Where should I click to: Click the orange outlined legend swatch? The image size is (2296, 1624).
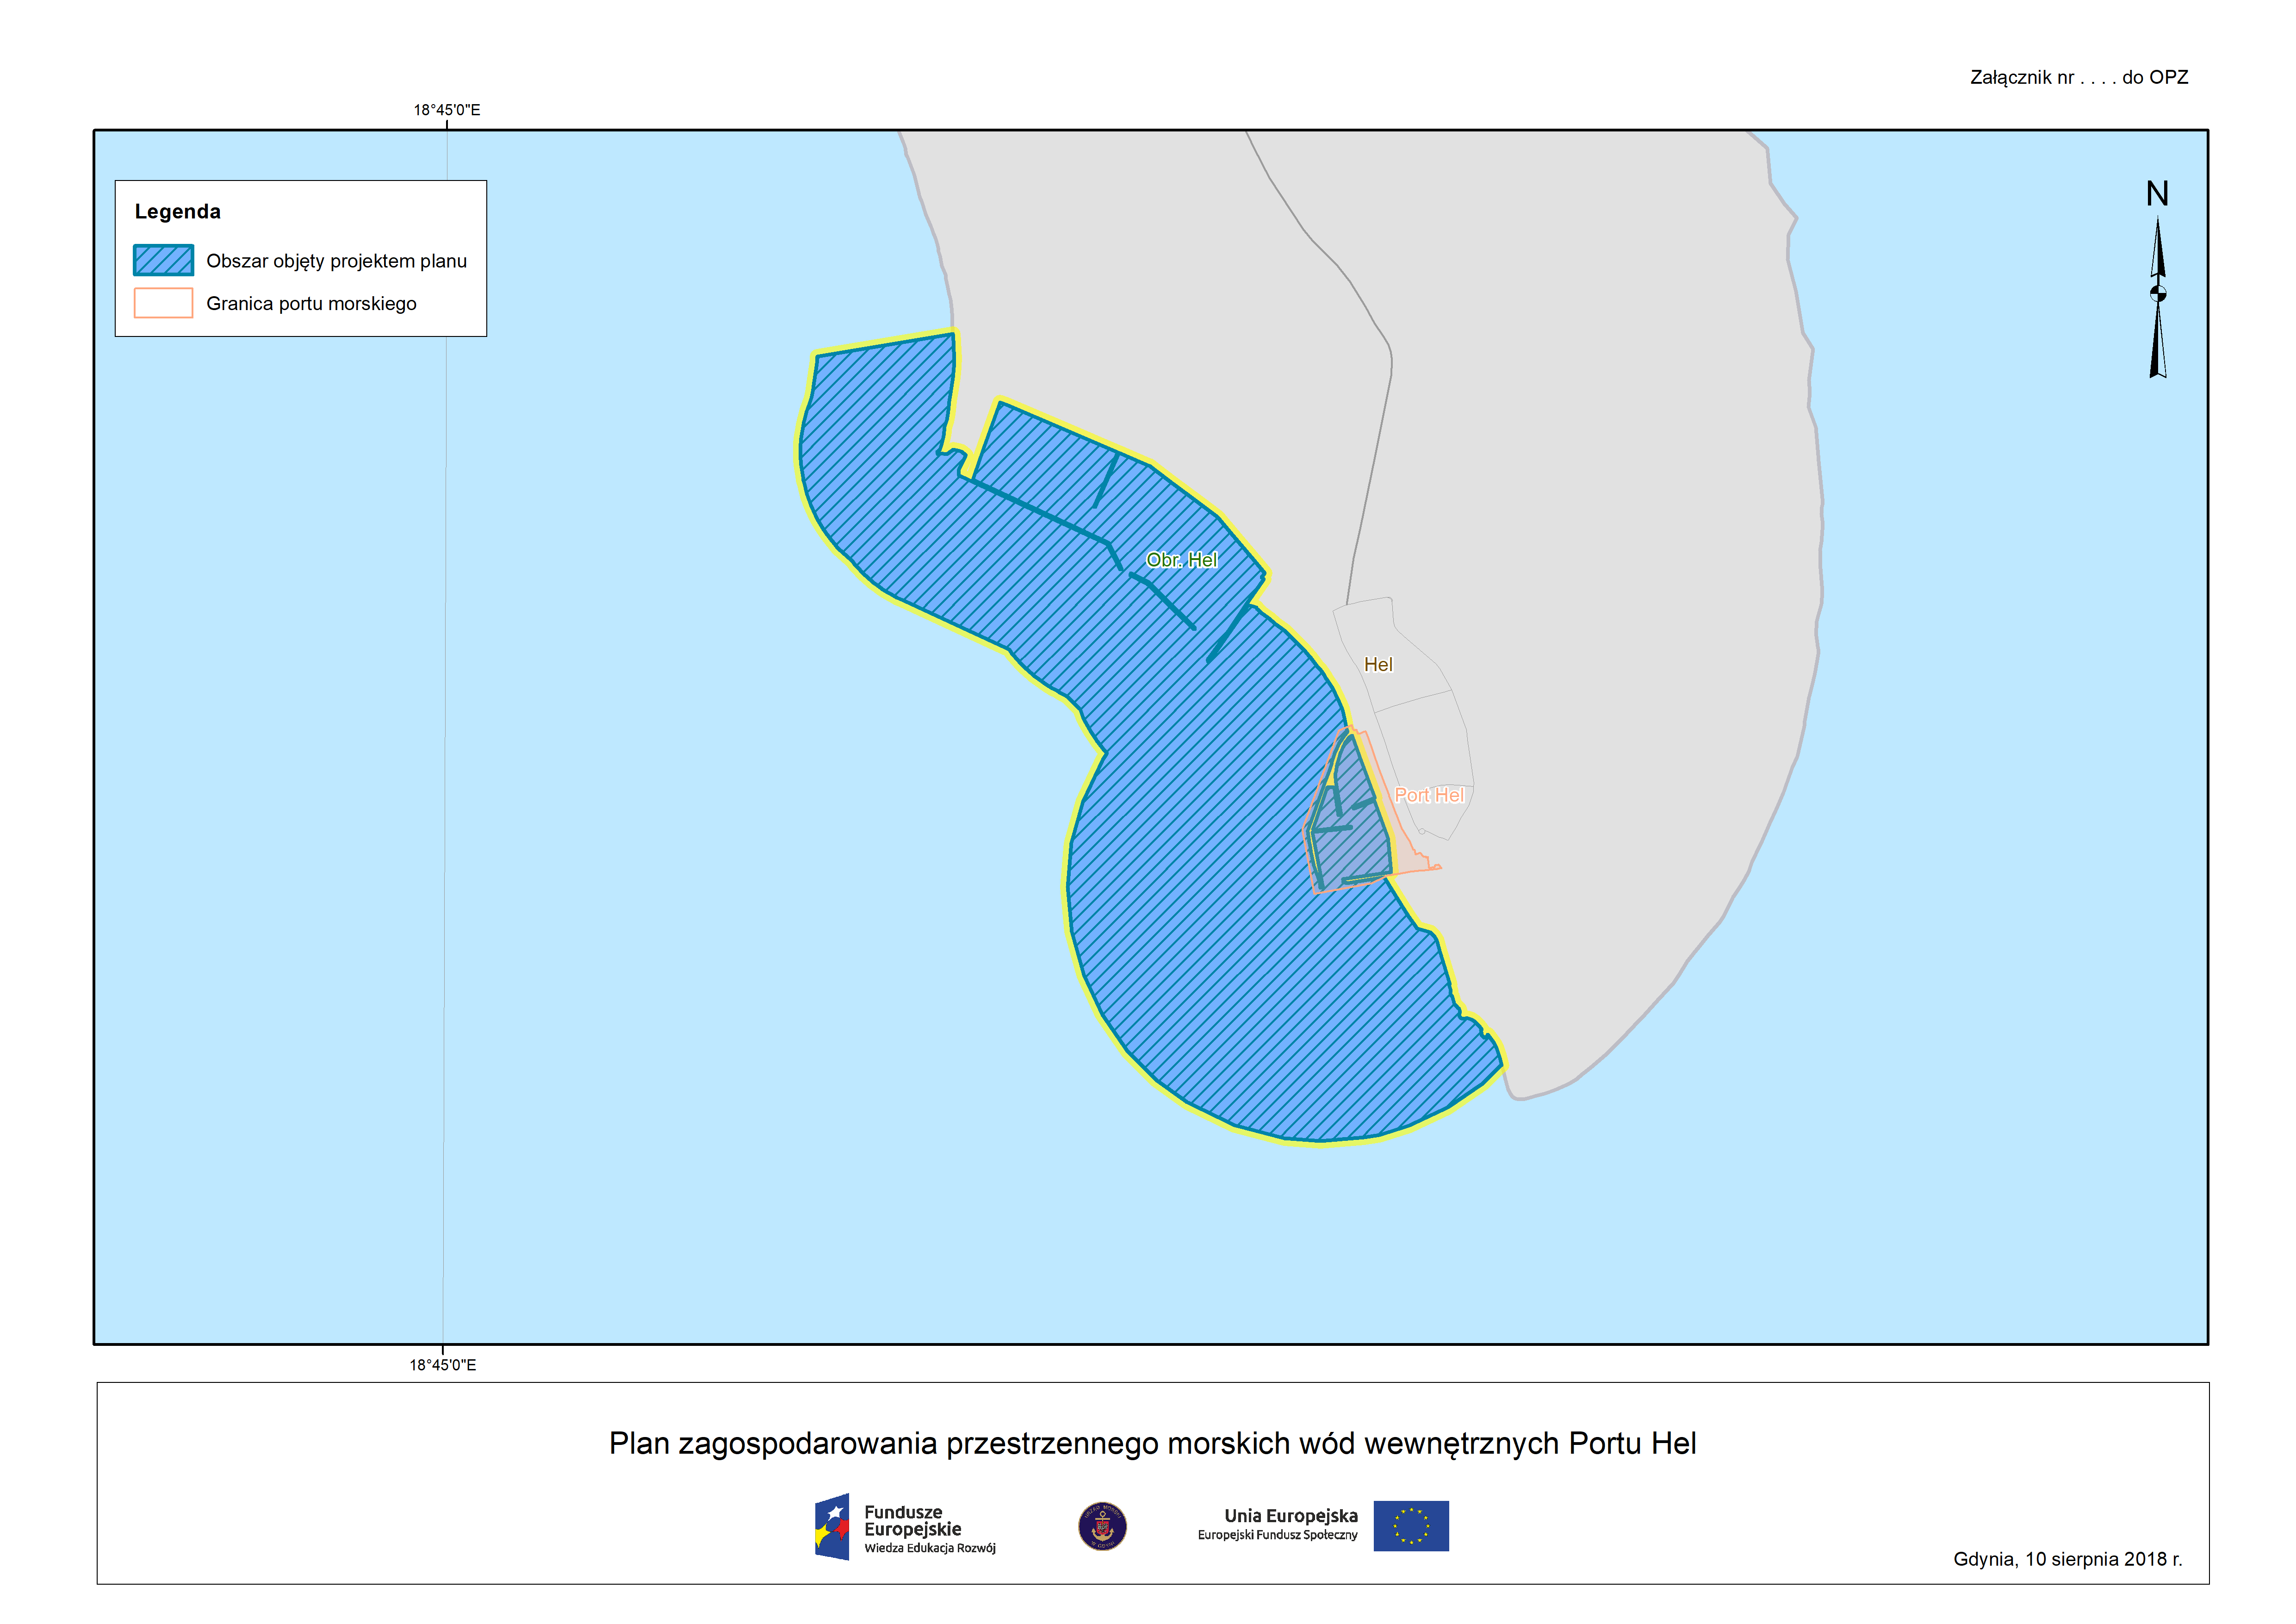[x=163, y=303]
